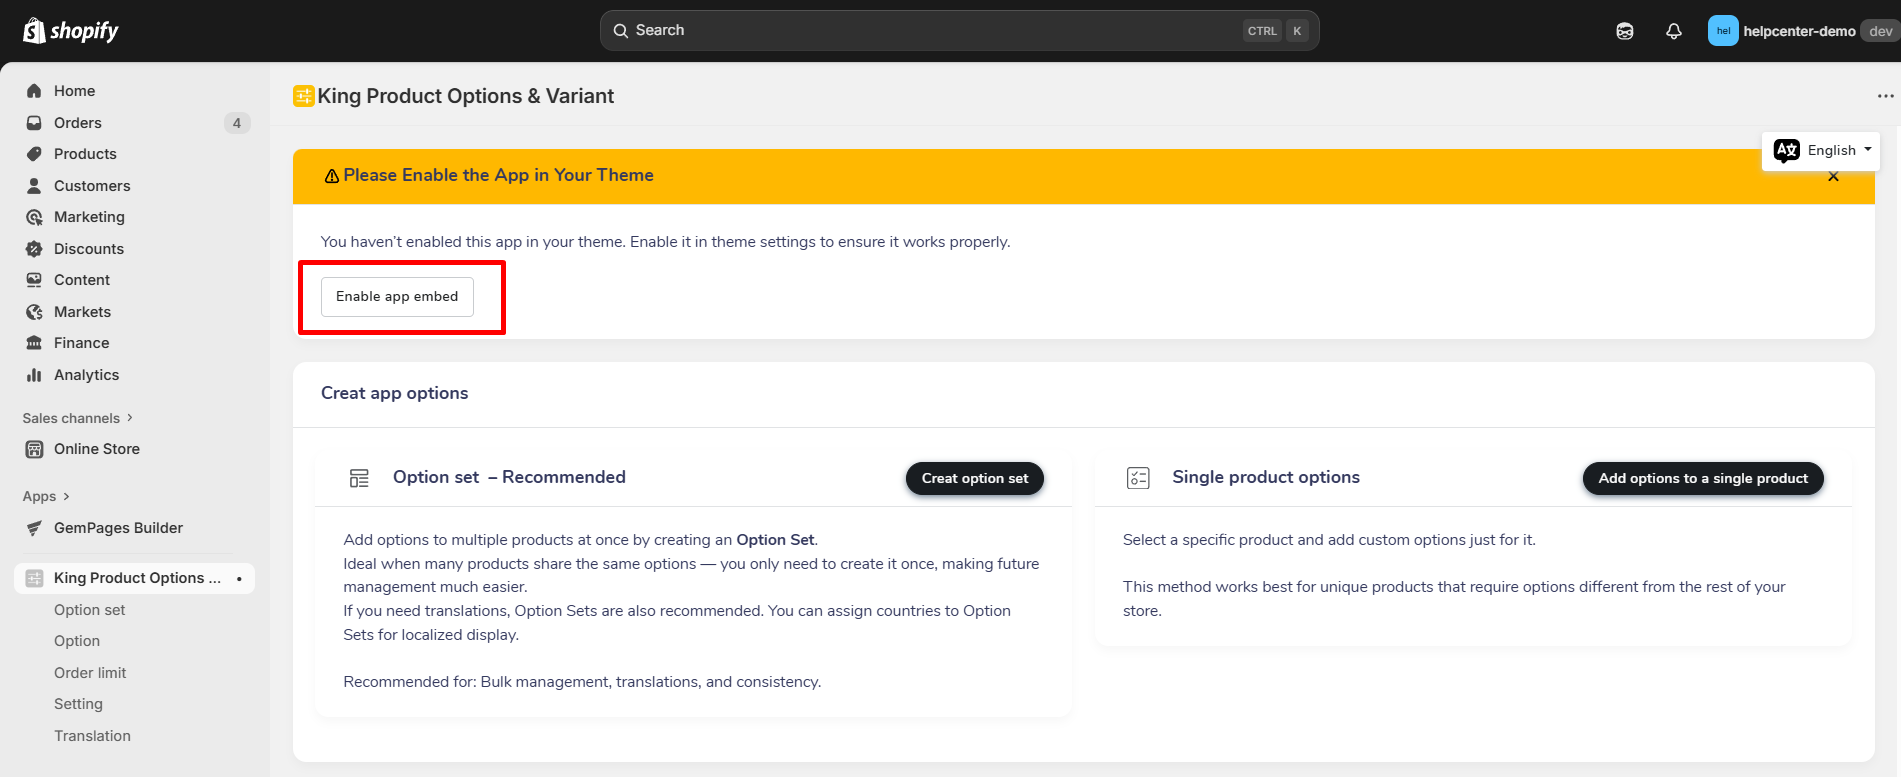Open the Order limit submenu item
Viewport: 1901px width, 777px height.
tap(90, 673)
